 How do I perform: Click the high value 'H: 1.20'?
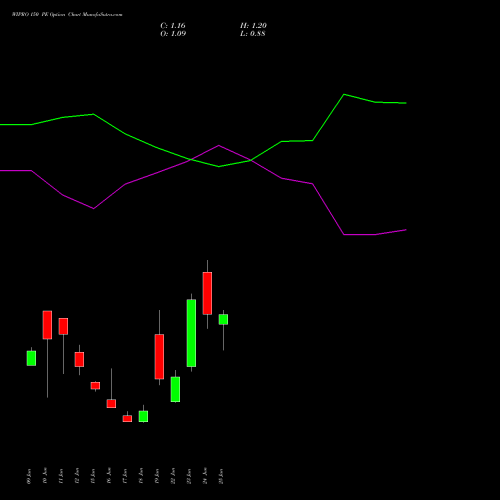pos(253,26)
